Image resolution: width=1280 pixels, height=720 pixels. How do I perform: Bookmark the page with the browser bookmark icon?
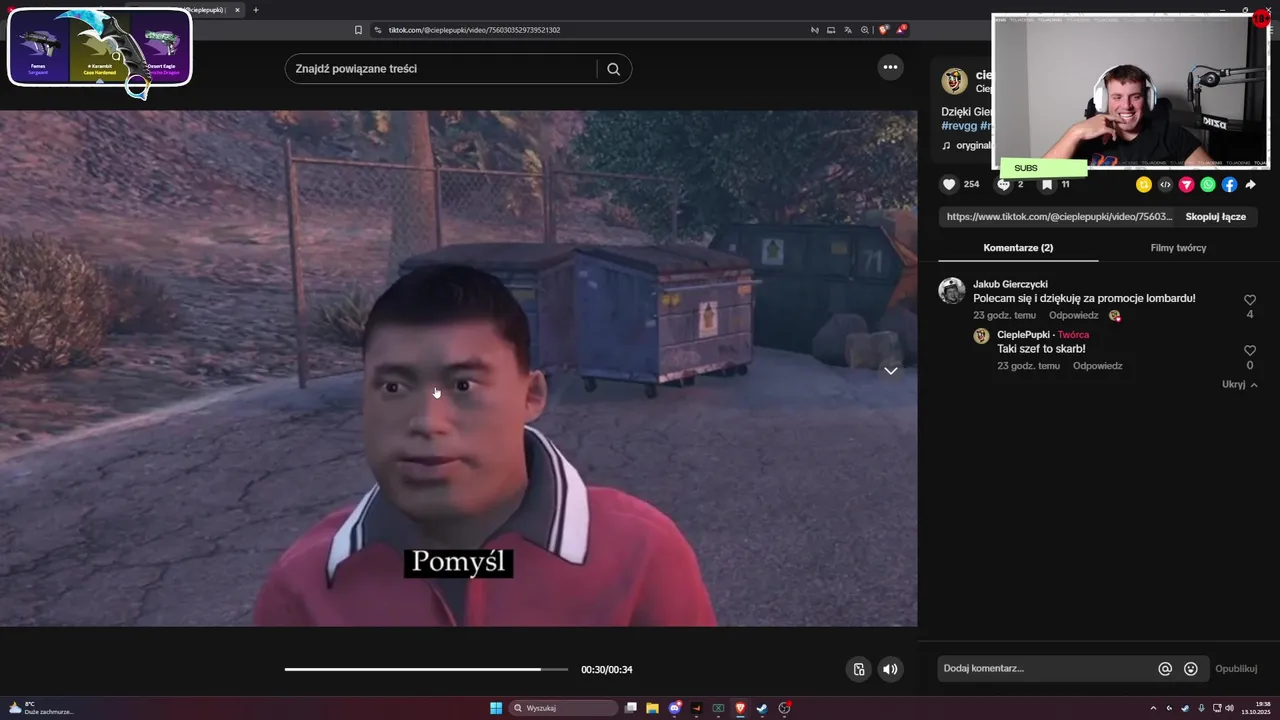tap(358, 30)
